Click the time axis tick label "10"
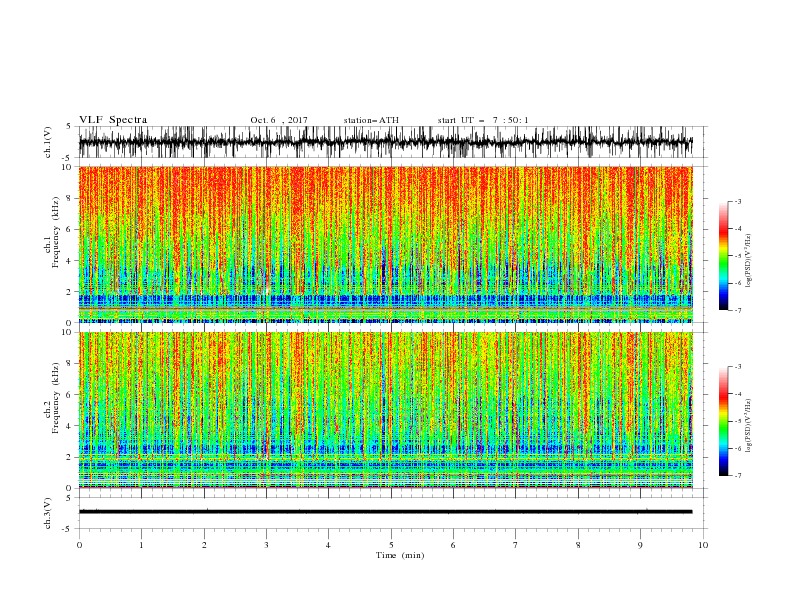The width and height of the screenshot is (792, 612). click(703, 545)
